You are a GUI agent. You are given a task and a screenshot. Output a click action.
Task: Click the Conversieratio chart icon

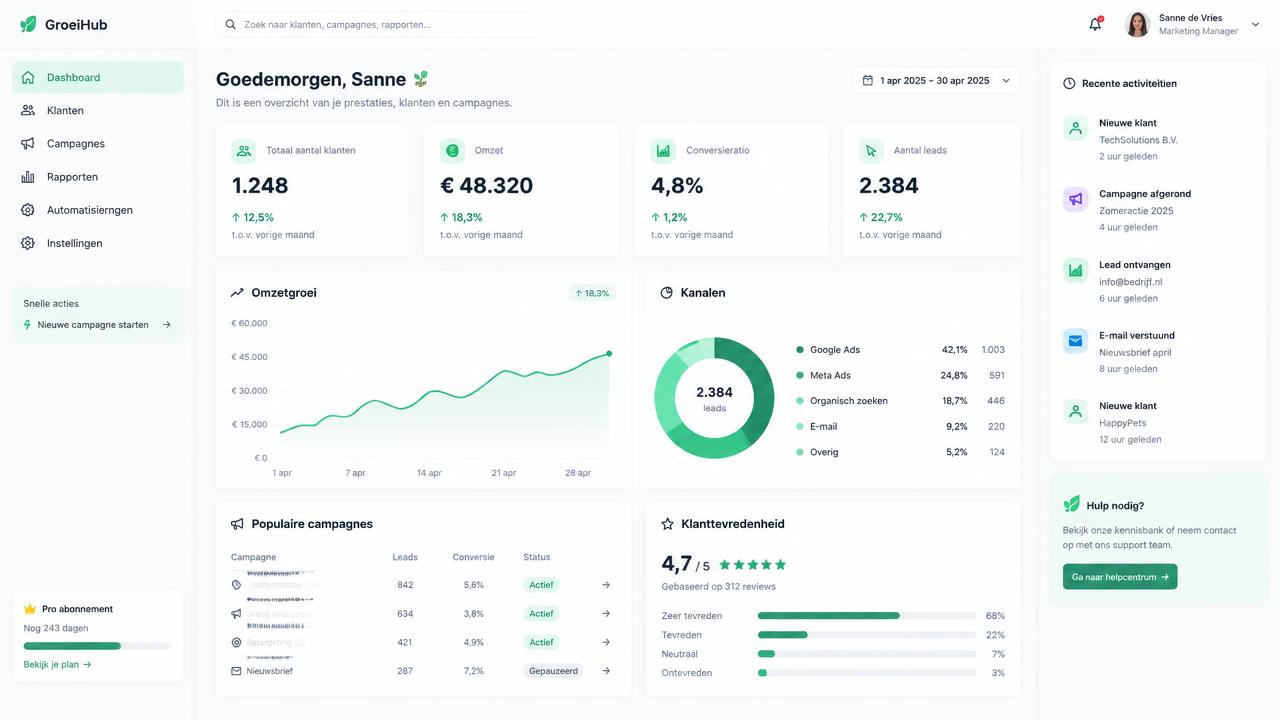pos(663,151)
